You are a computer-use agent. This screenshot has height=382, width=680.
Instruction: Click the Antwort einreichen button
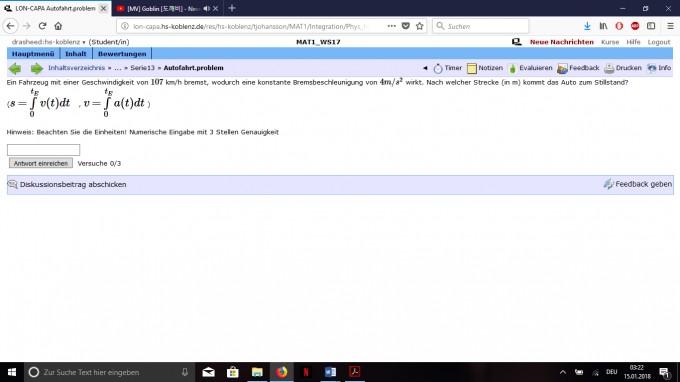[x=41, y=163]
